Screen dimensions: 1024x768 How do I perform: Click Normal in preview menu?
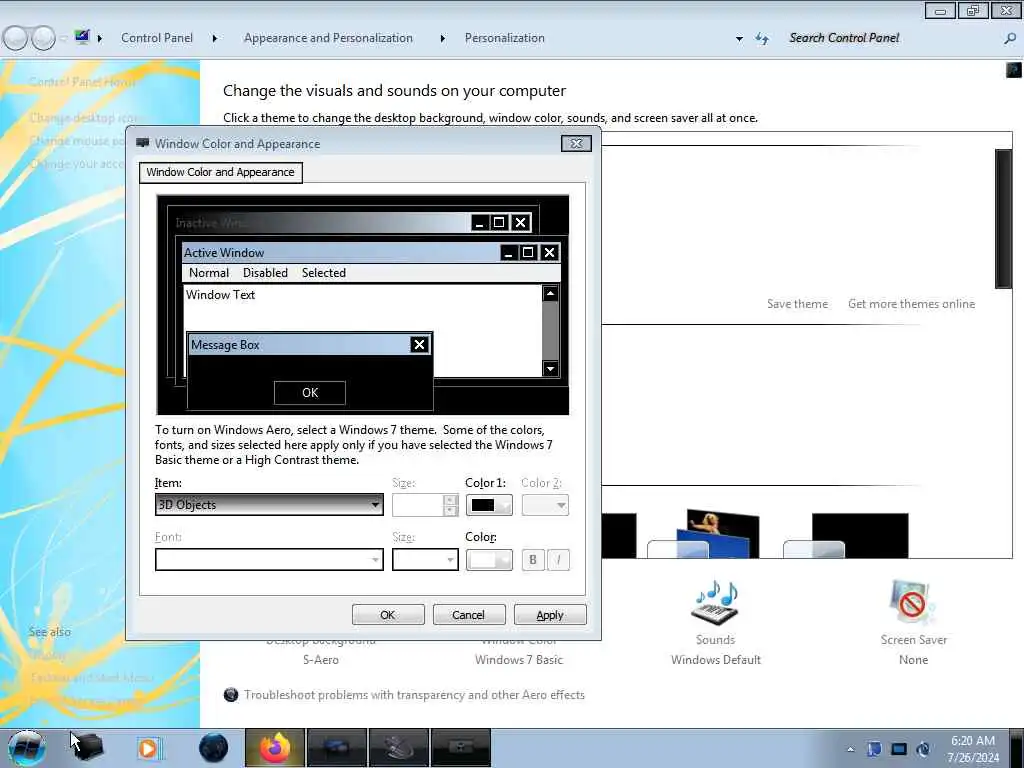(x=209, y=273)
